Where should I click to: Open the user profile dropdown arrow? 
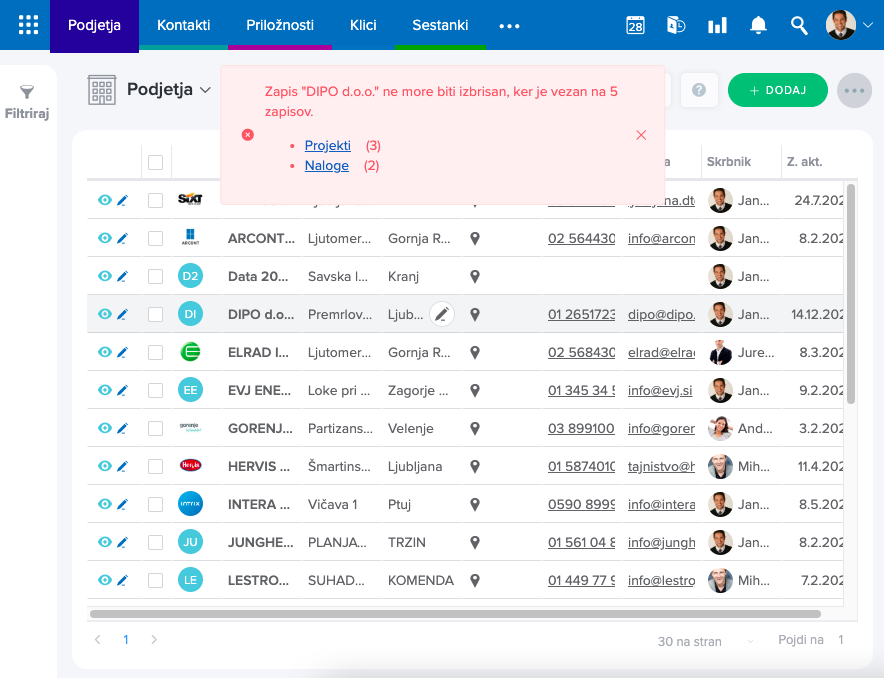(866, 26)
